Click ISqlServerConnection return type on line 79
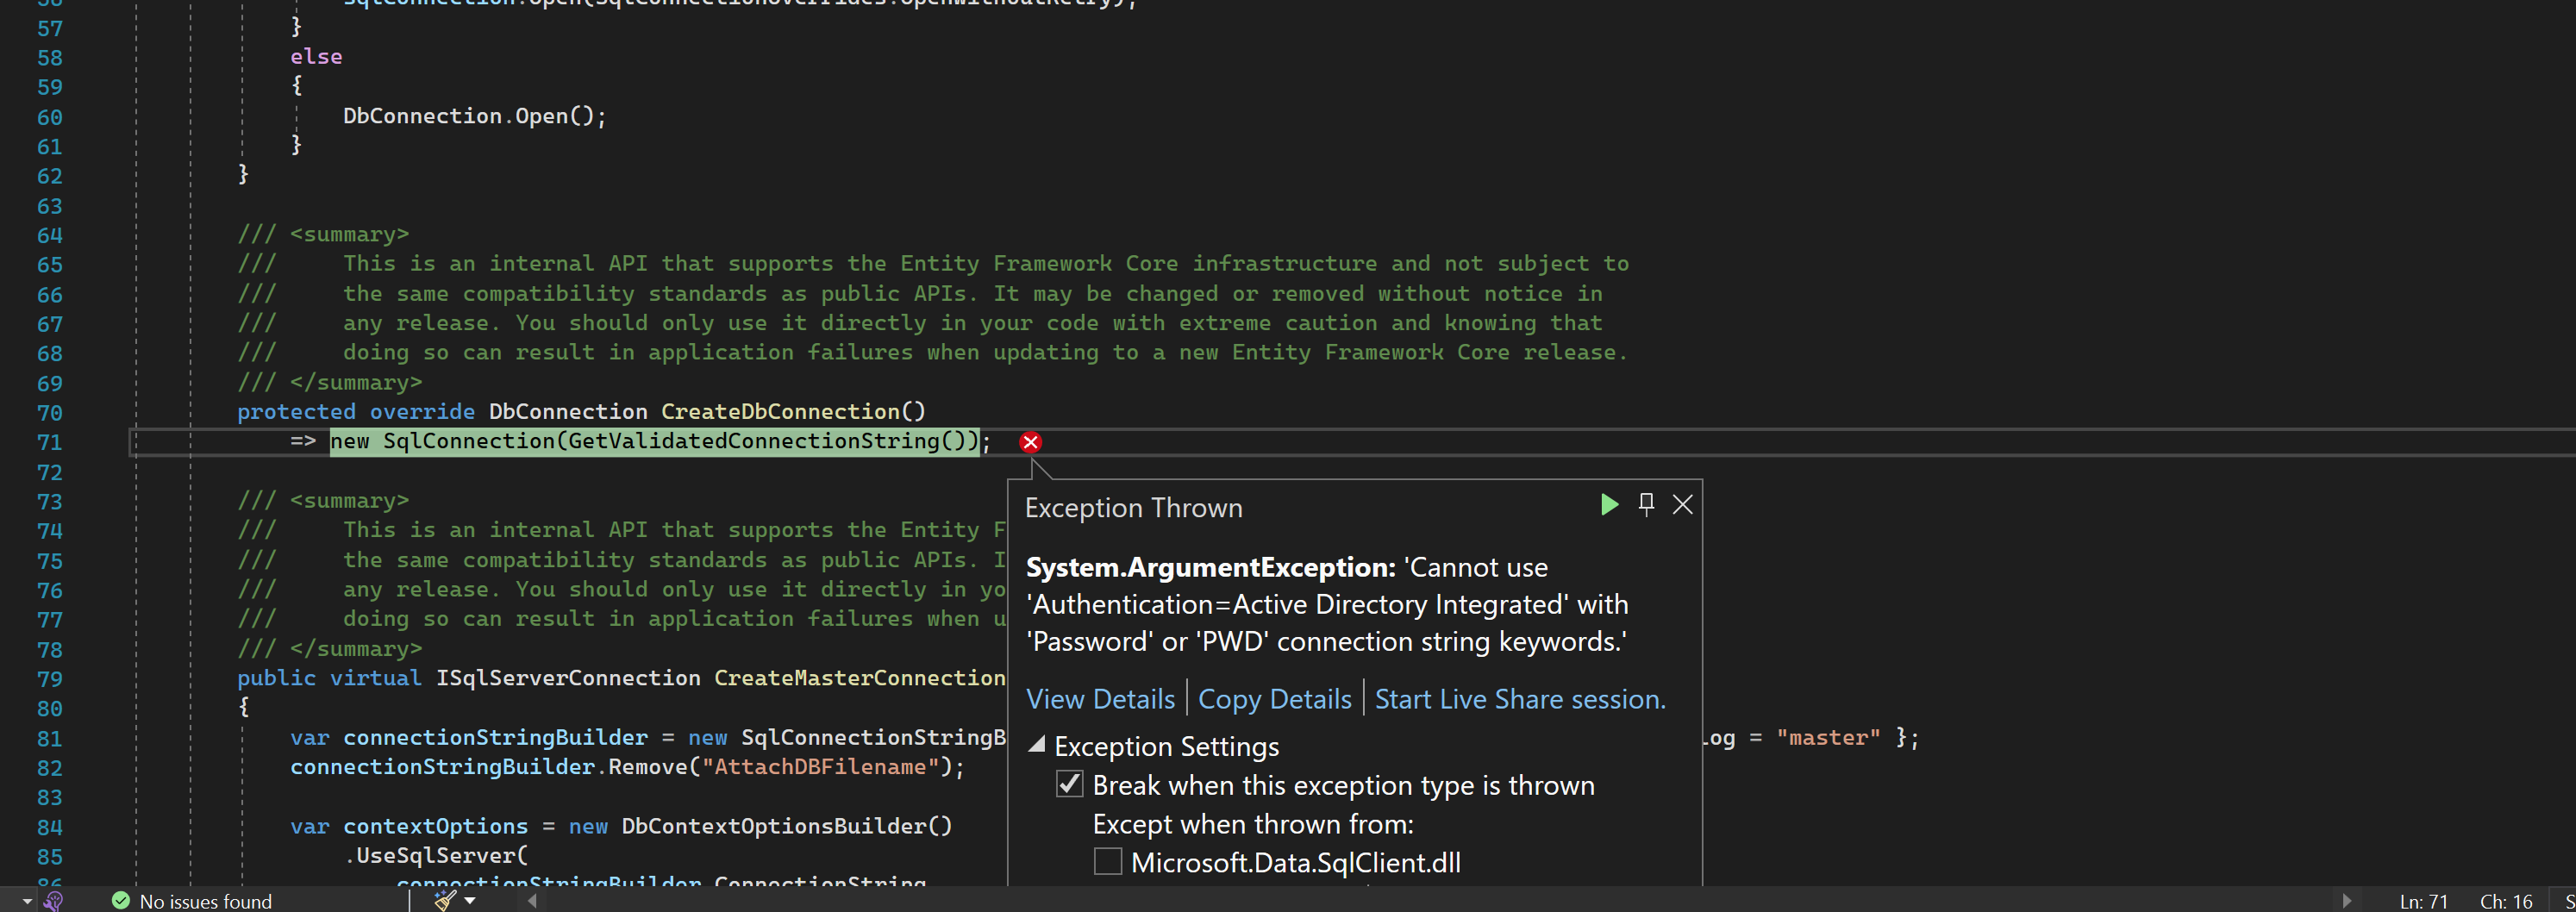The height and width of the screenshot is (912, 2576). click(568, 678)
